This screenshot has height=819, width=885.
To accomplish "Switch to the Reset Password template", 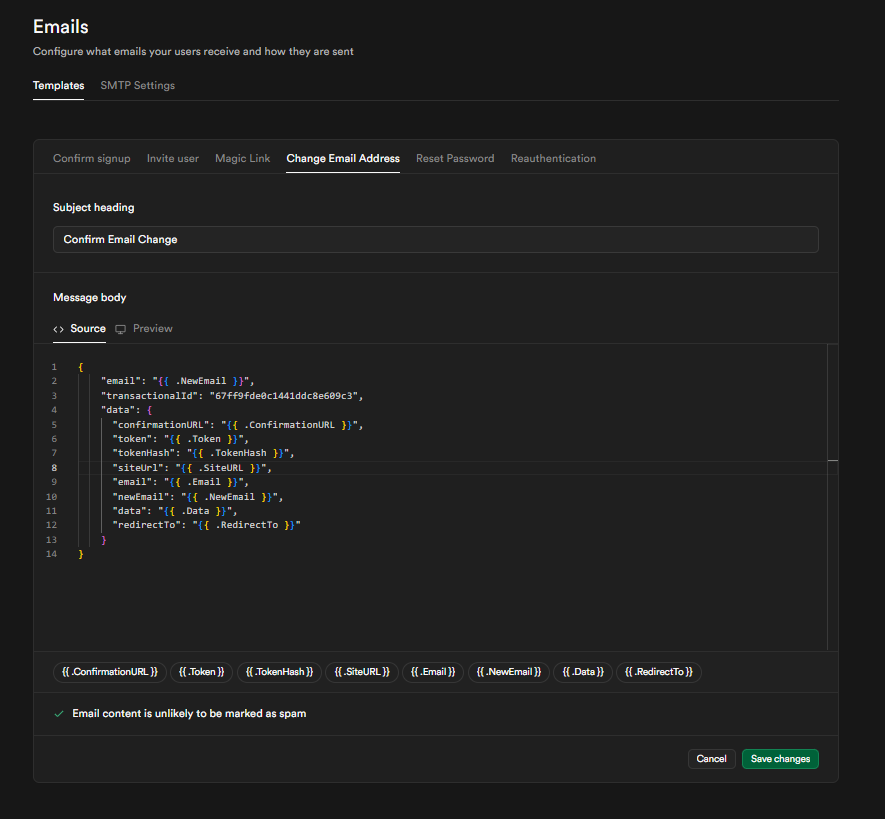I will (x=454, y=158).
